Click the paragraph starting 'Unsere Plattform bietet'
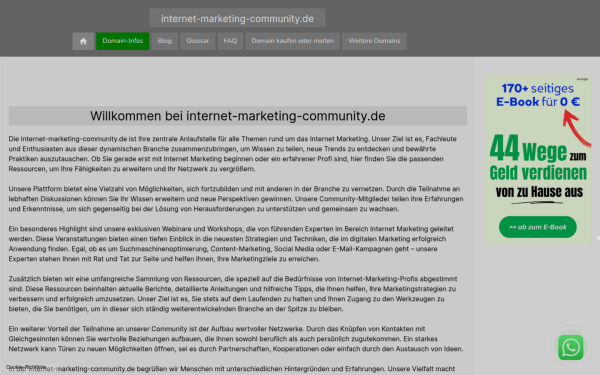The width and height of the screenshot is (600, 375). coord(236,199)
